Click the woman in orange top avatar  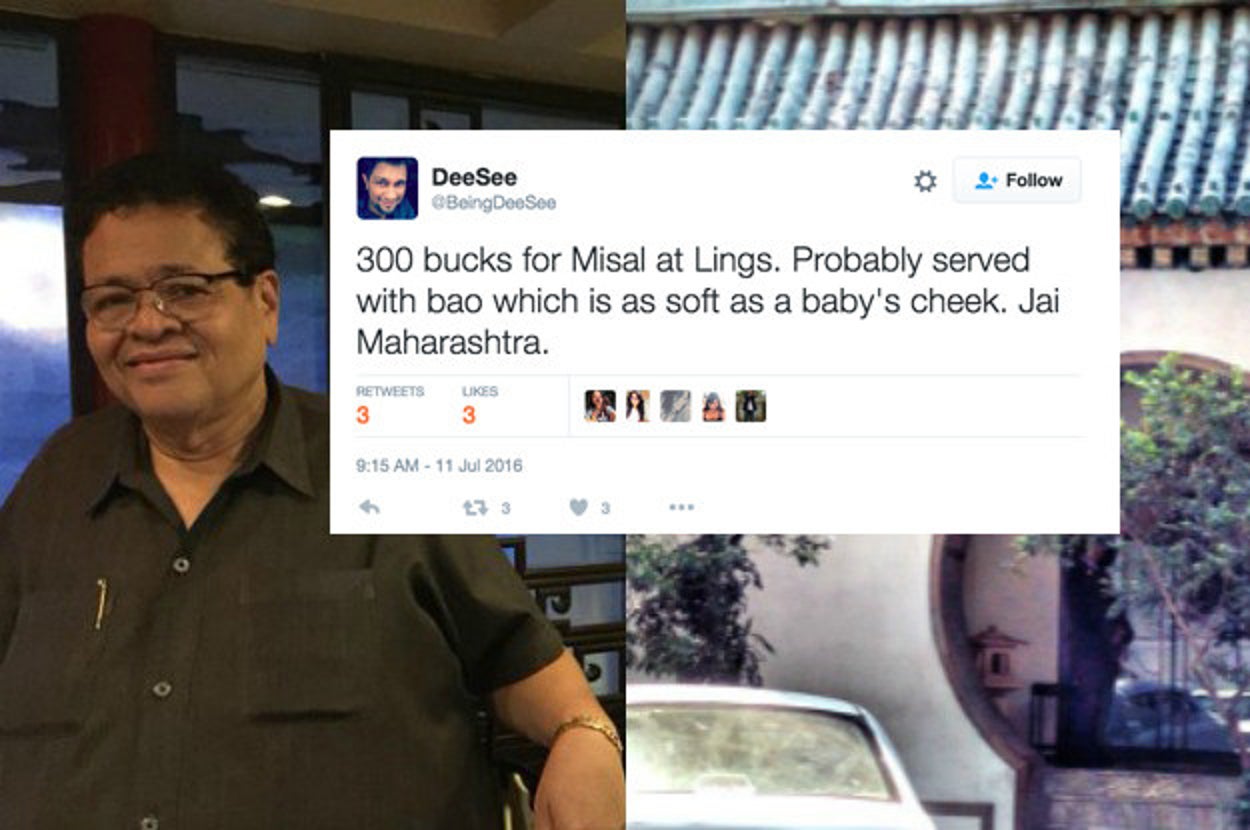713,406
